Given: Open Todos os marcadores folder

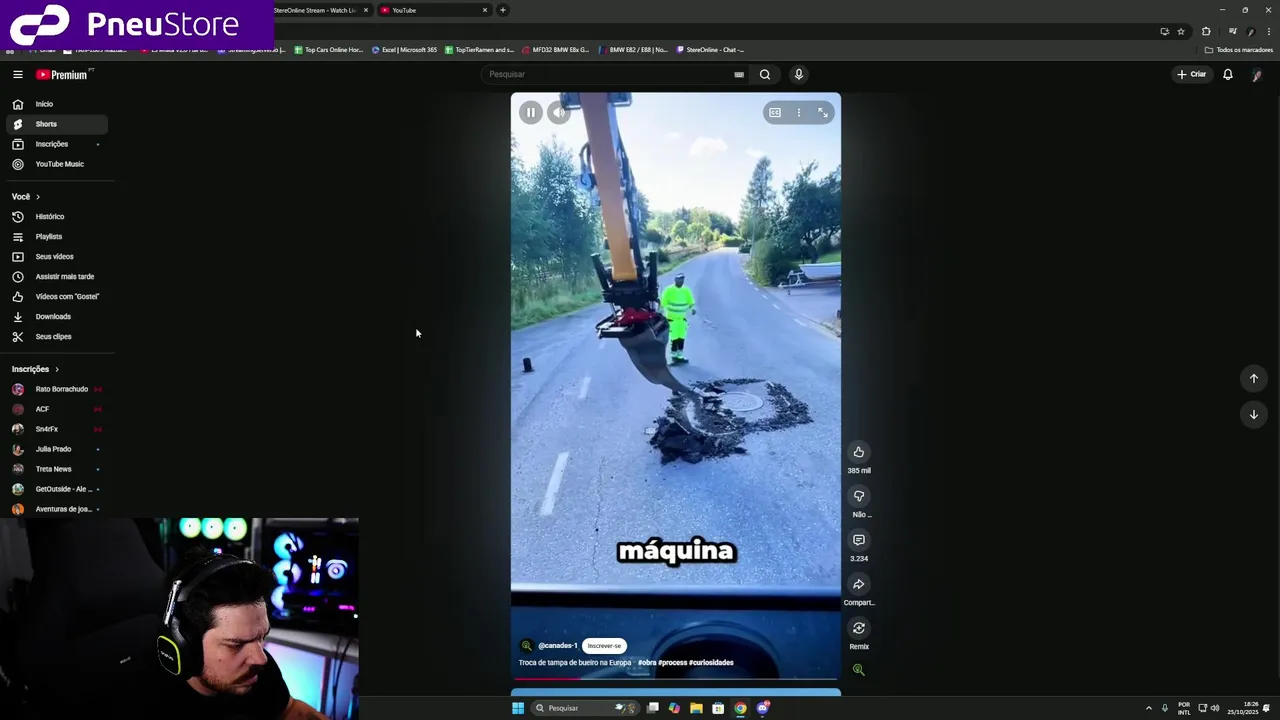Looking at the screenshot, I should (1239, 50).
